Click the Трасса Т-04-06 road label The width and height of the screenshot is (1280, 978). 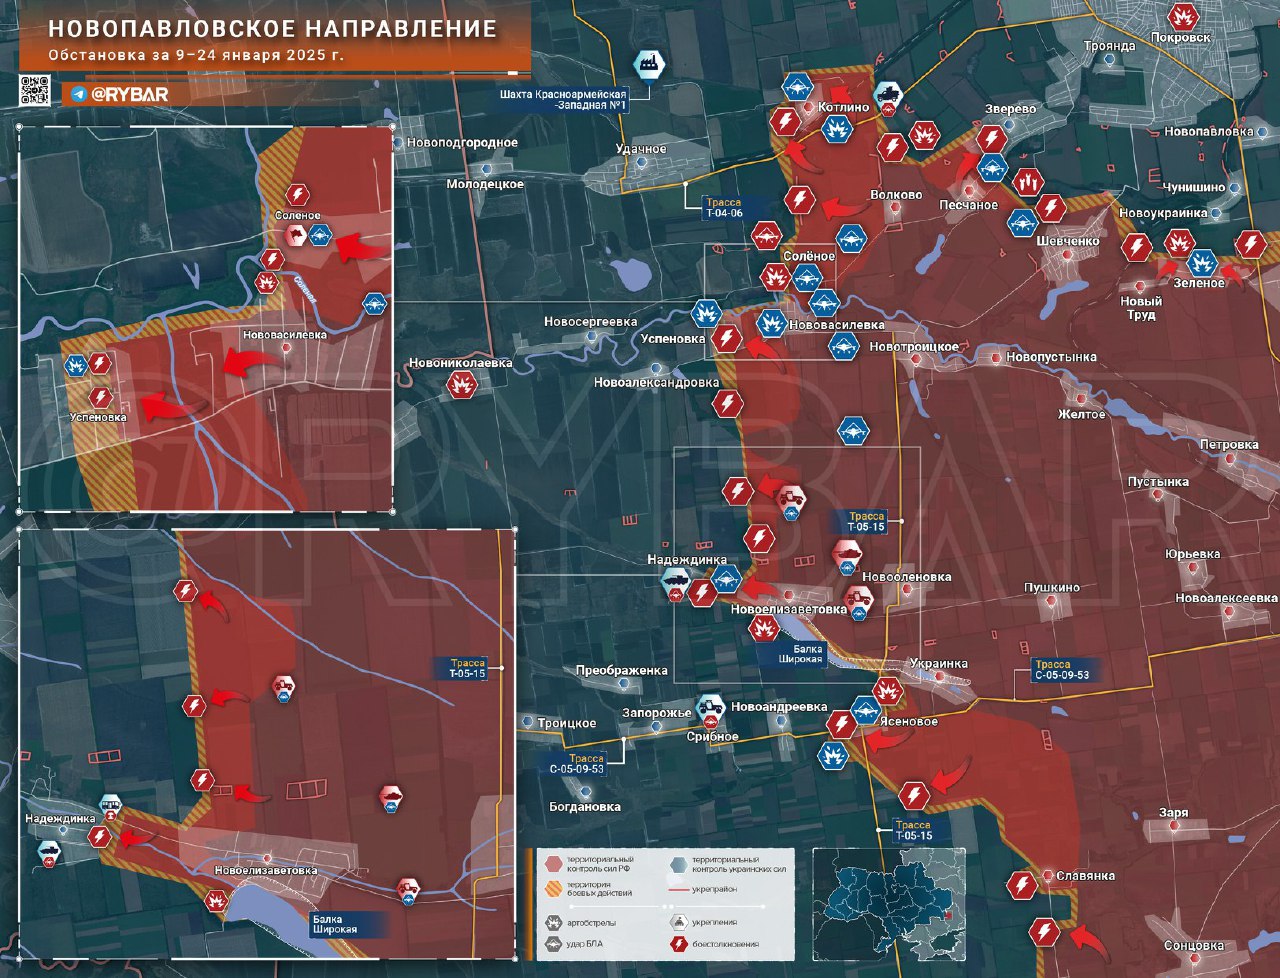click(x=723, y=208)
